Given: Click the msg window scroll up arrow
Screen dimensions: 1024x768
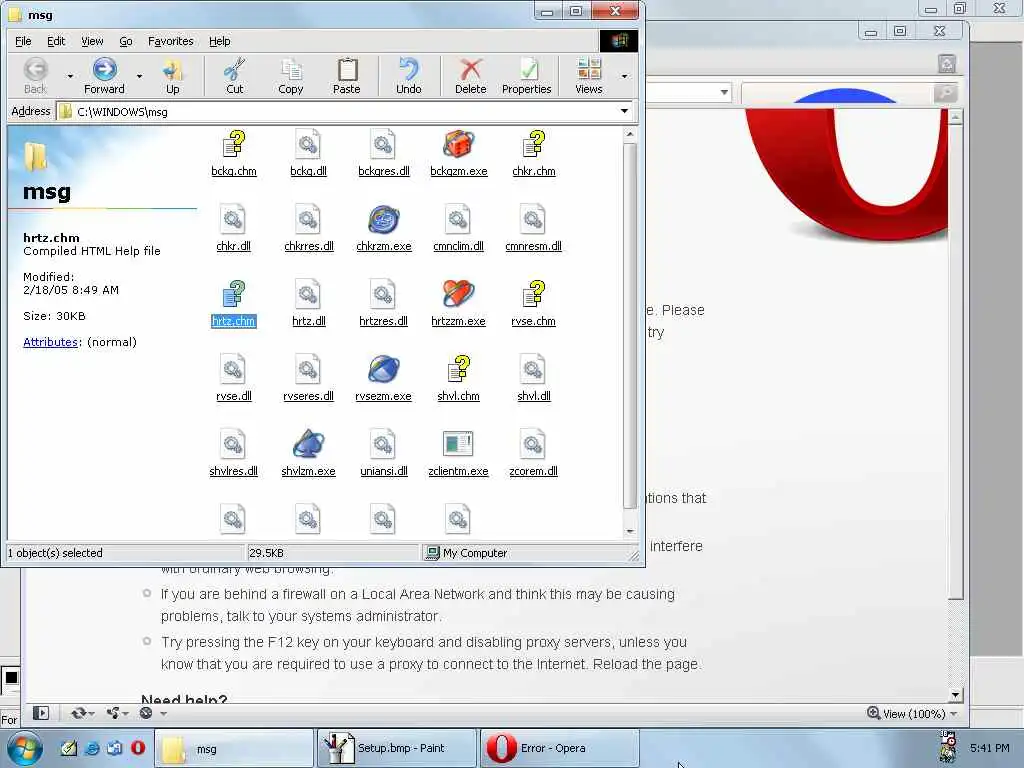Looking at the screenshot, I should [630, 135].
